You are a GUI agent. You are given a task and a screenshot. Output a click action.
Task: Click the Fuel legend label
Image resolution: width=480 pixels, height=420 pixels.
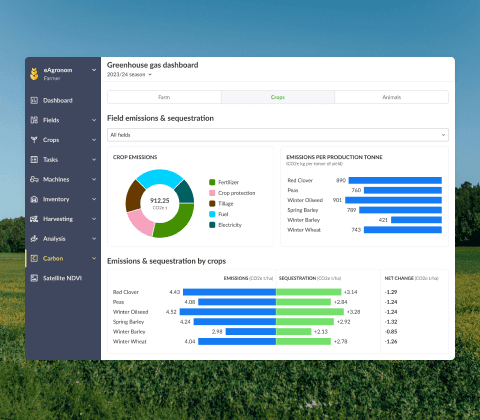[223, 214]
